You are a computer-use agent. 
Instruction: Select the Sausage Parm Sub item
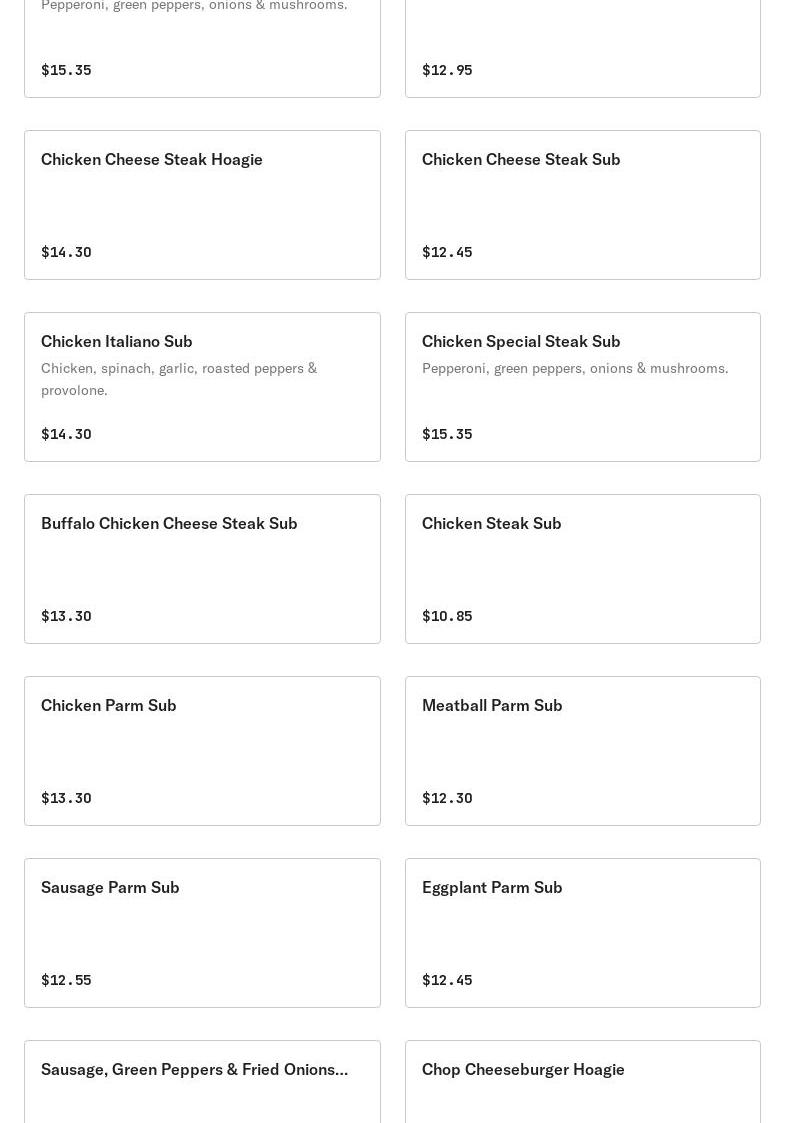coord(202,932)
